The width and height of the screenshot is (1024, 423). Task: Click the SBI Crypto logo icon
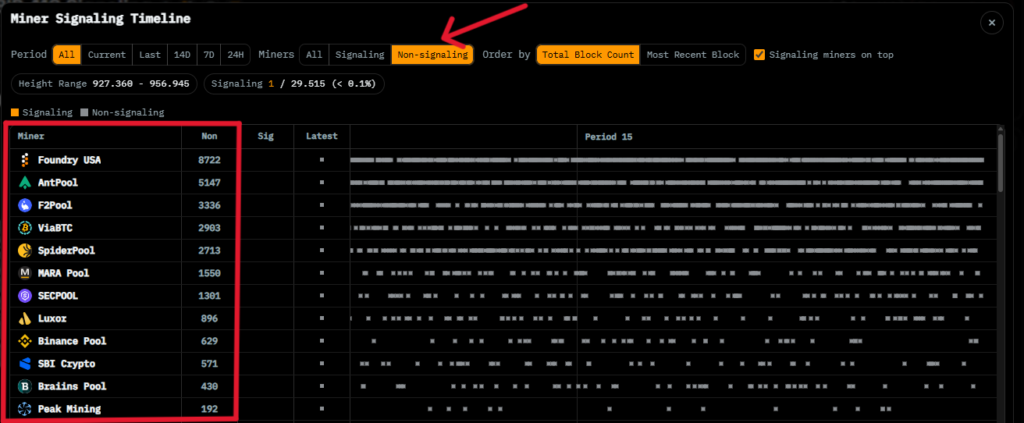click(x=25, y=364)
